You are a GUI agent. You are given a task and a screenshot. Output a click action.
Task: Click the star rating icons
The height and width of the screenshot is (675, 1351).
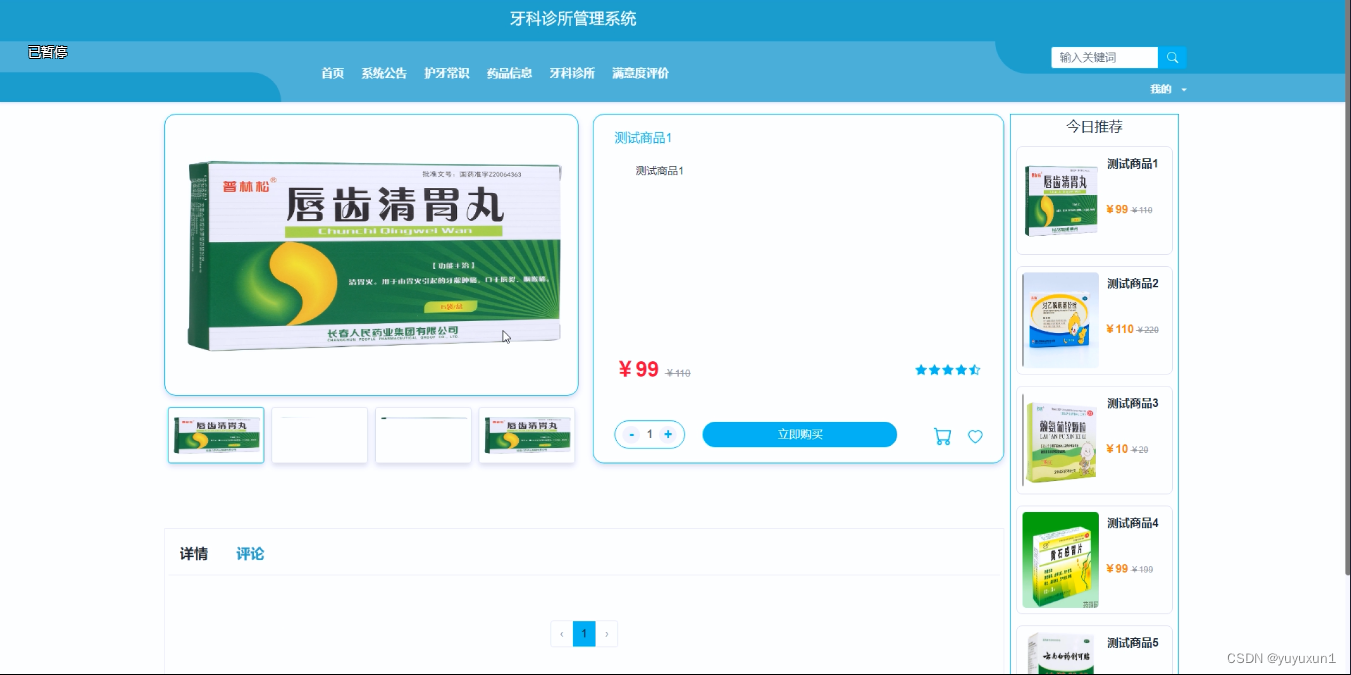947,370
